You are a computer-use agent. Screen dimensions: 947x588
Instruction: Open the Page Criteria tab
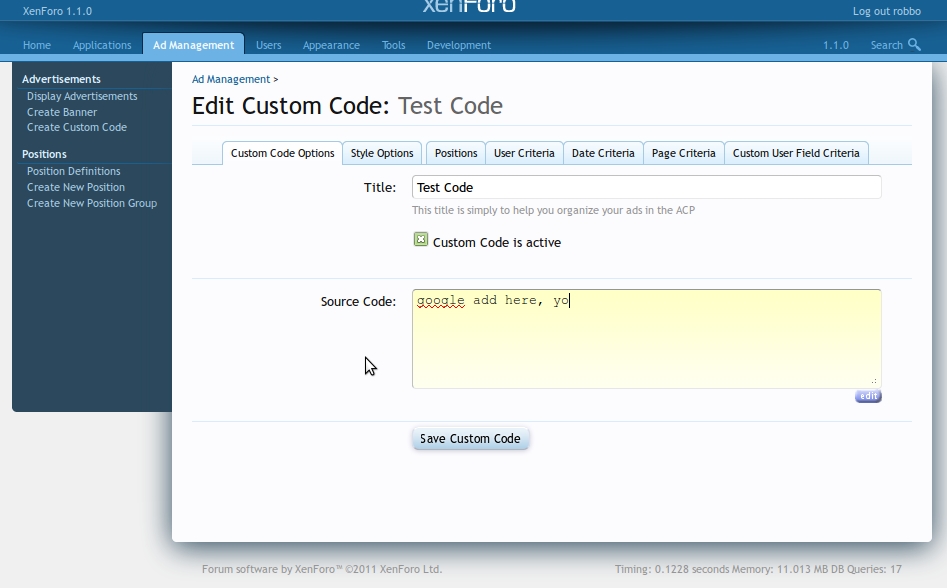tap(684, 153)
